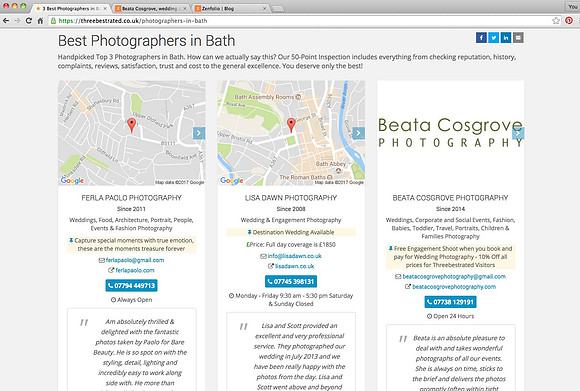
Task: Open the browser home icon
Action: (40, 21)
